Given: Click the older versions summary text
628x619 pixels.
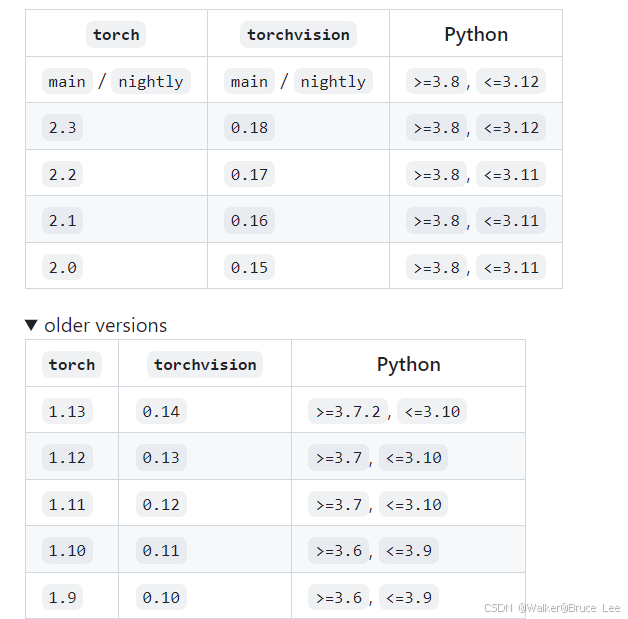Looking at the screenshot, I should (x=106, y=325).
